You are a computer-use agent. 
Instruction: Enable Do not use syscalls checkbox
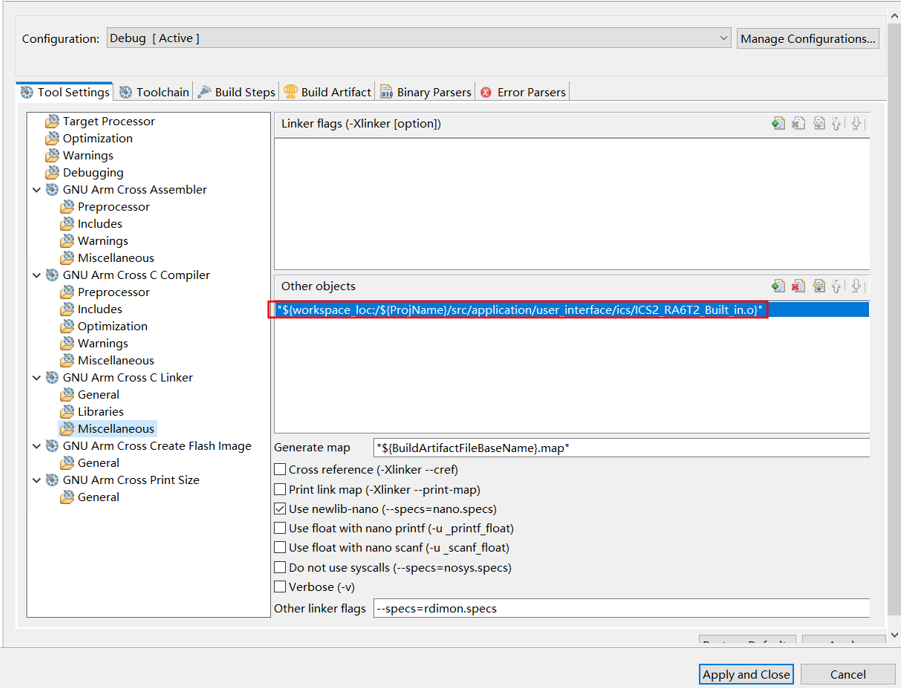[281, 568]
